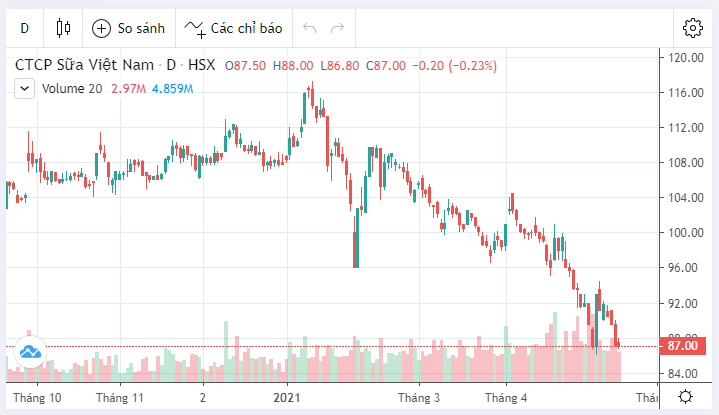Open chart settings gear in top toolbar
Image resolution: width=719 pixels, height=415 pixels.
692,27
